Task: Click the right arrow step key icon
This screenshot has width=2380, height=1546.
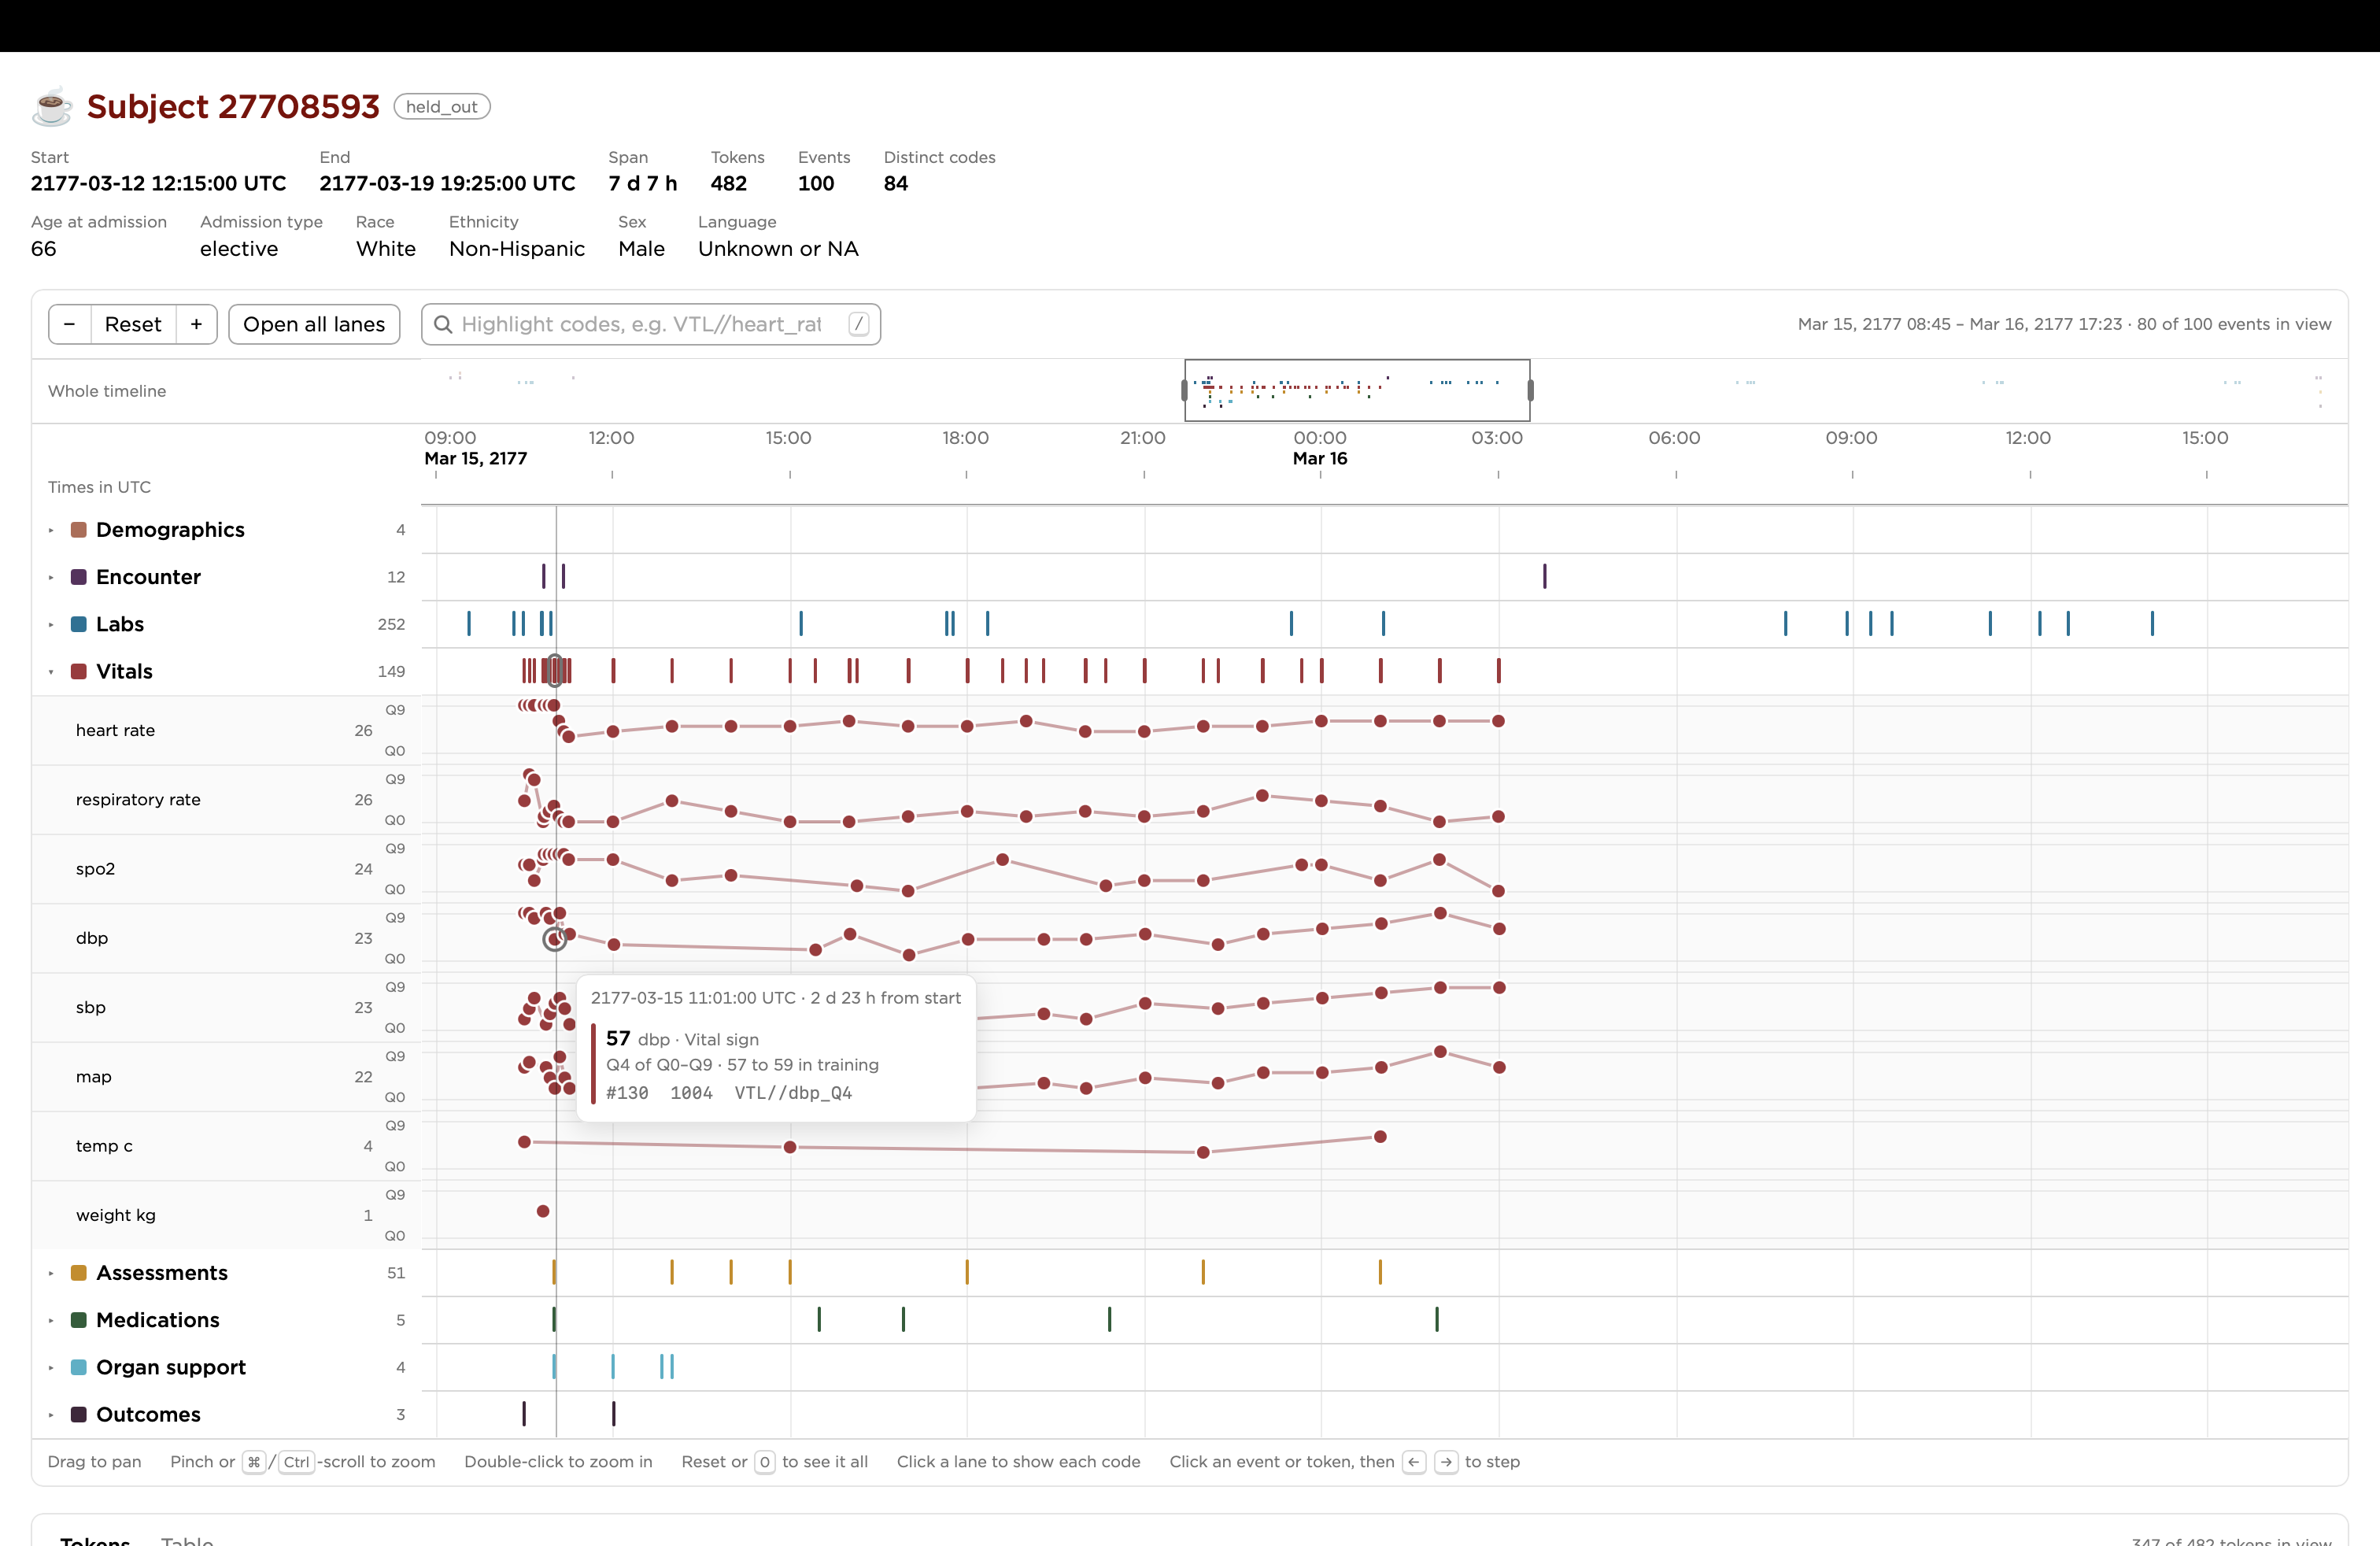Action: [1446, 1462]
